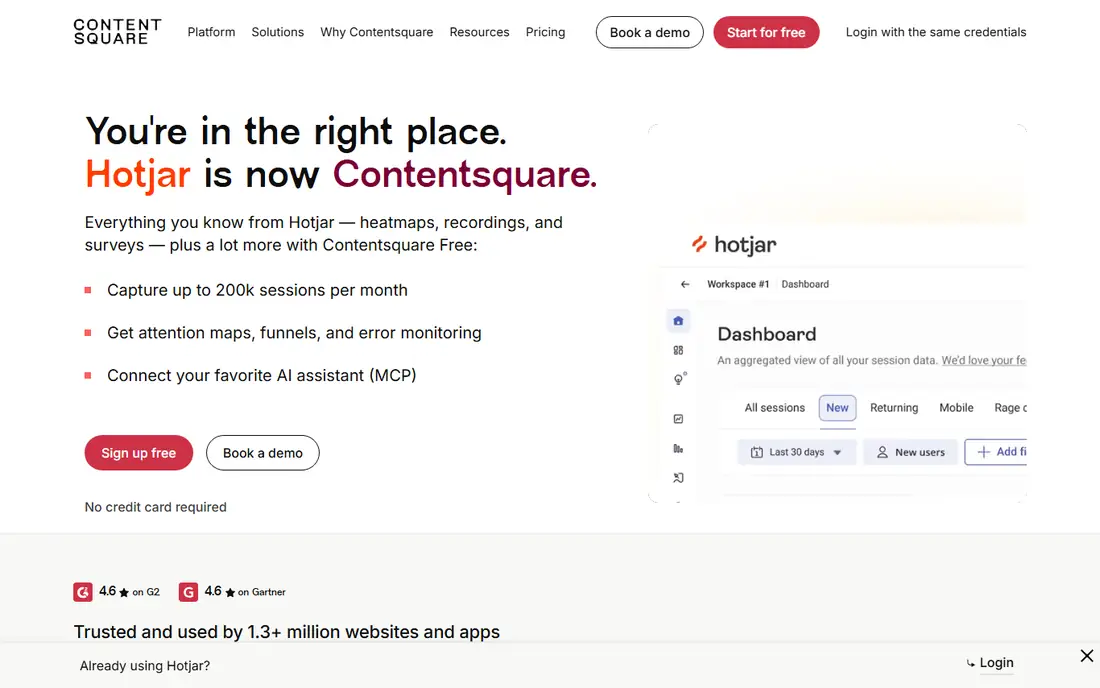The image size is (1100, 688).
Task: Click the hero Book a demo button
Action: [x=262, y=453]
